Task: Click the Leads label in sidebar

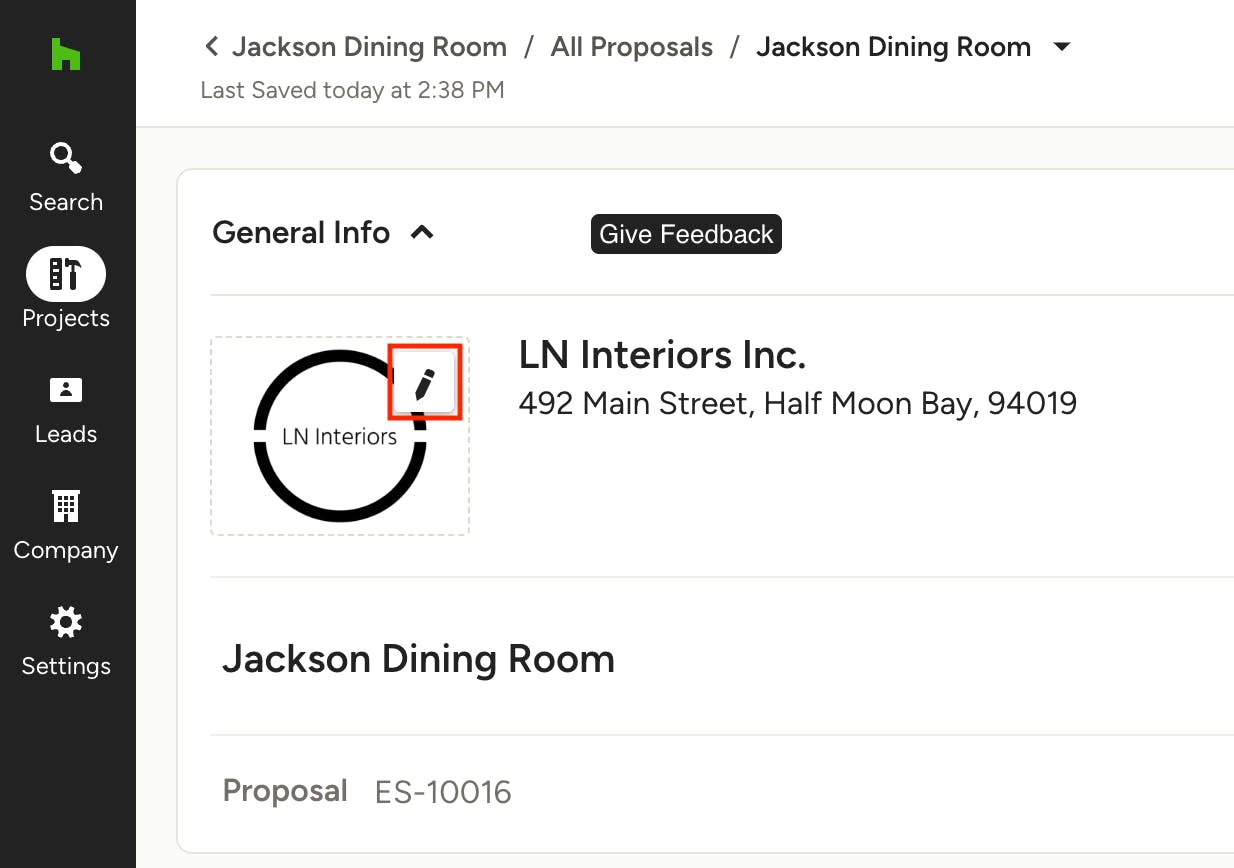Action: (66, 434)
